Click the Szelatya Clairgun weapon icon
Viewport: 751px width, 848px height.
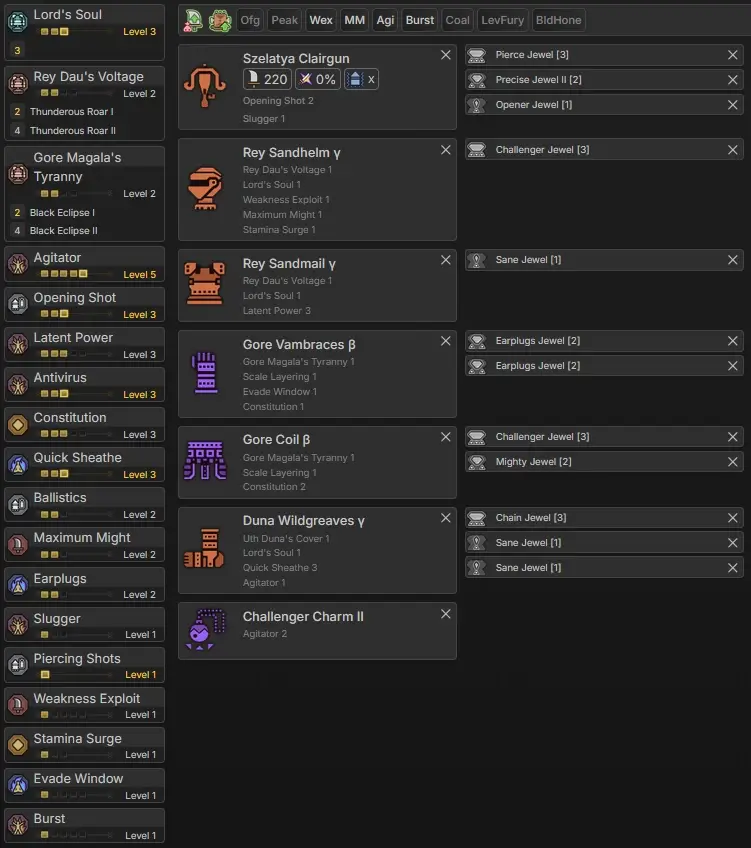coord(205,87)
